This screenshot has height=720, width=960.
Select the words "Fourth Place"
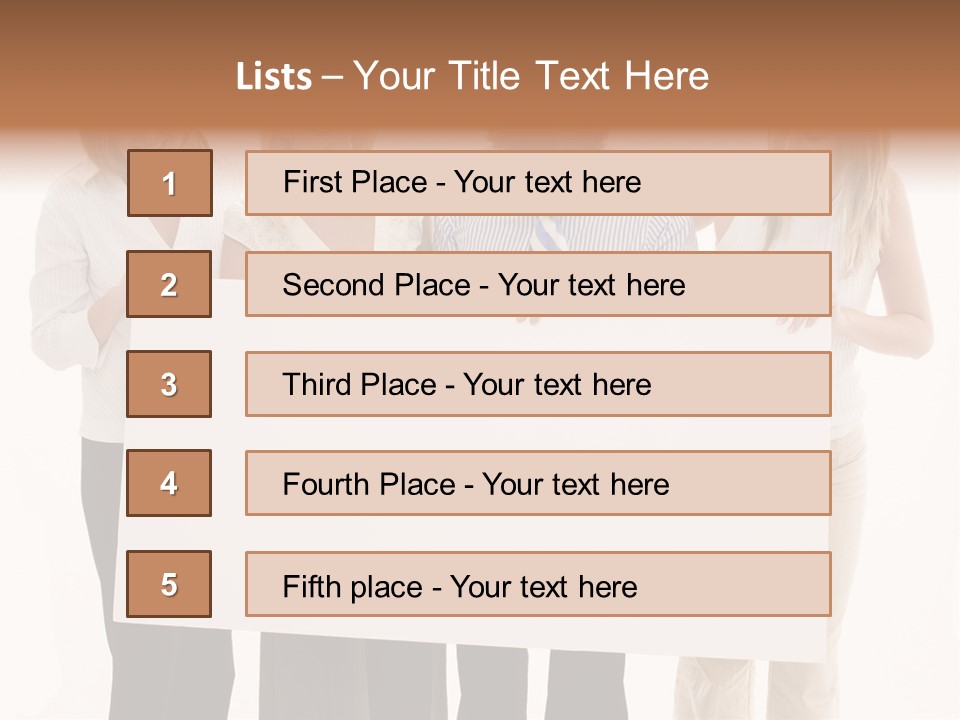coord(369,485)
